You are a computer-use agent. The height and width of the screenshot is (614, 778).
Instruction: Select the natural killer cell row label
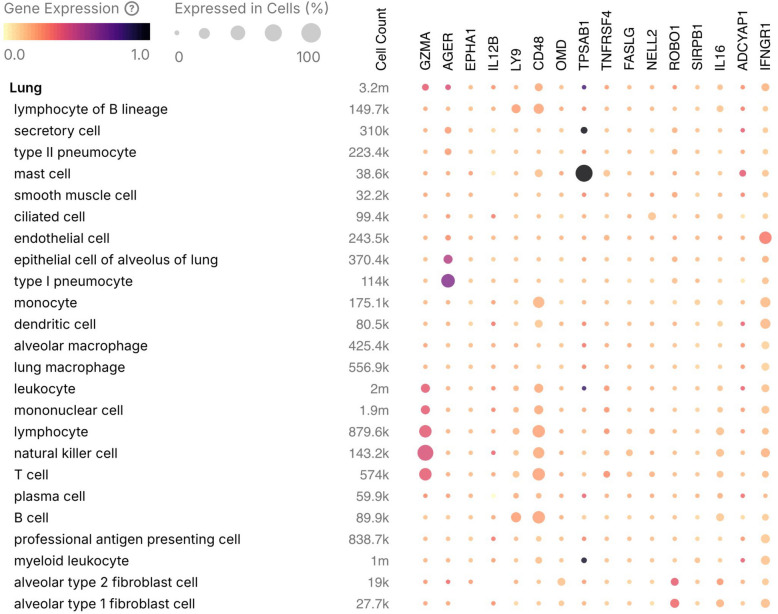tap(65, 453)
